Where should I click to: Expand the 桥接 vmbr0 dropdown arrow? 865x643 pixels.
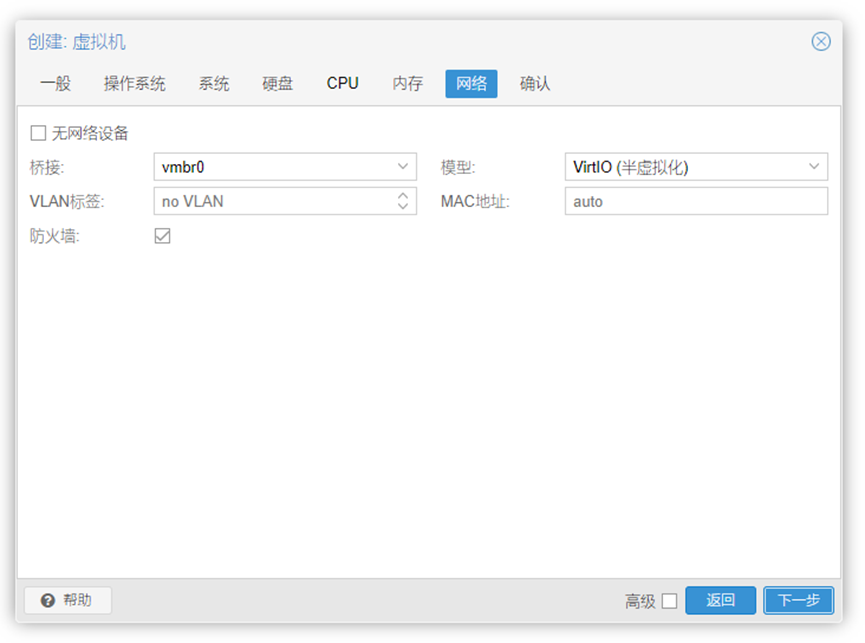403,167
